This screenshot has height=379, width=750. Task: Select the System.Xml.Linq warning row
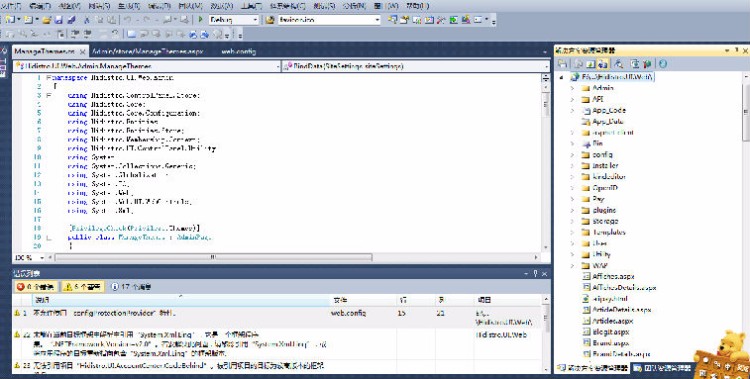pos(277,344)
